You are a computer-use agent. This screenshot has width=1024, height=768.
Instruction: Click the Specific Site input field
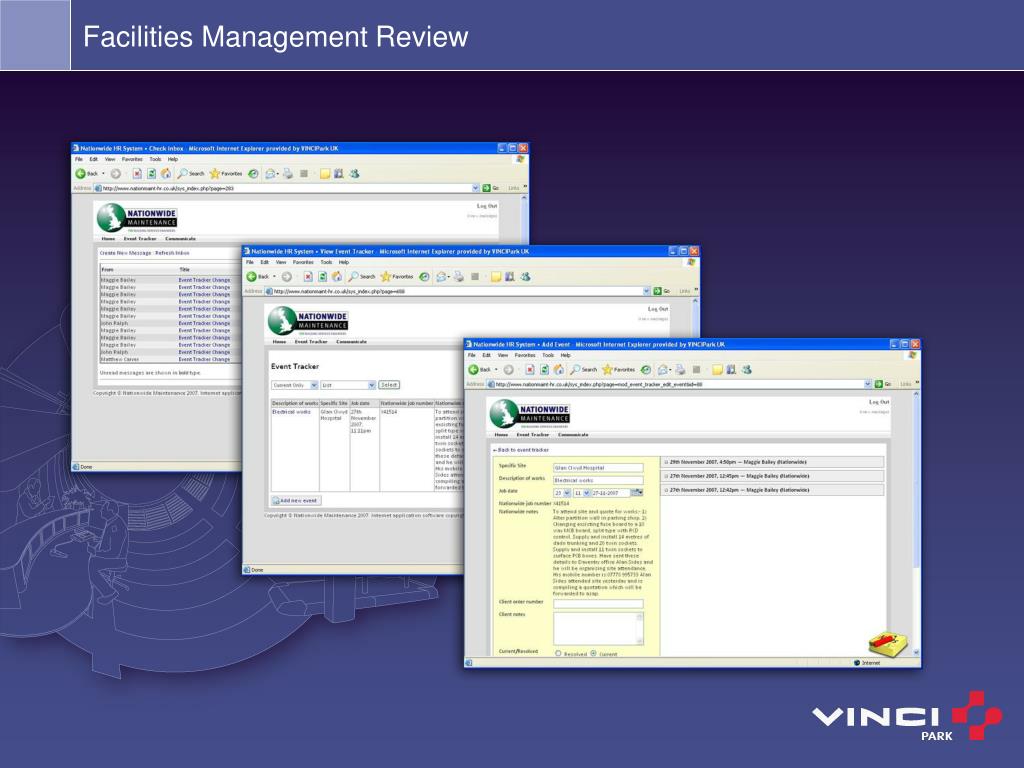(598, 468)
